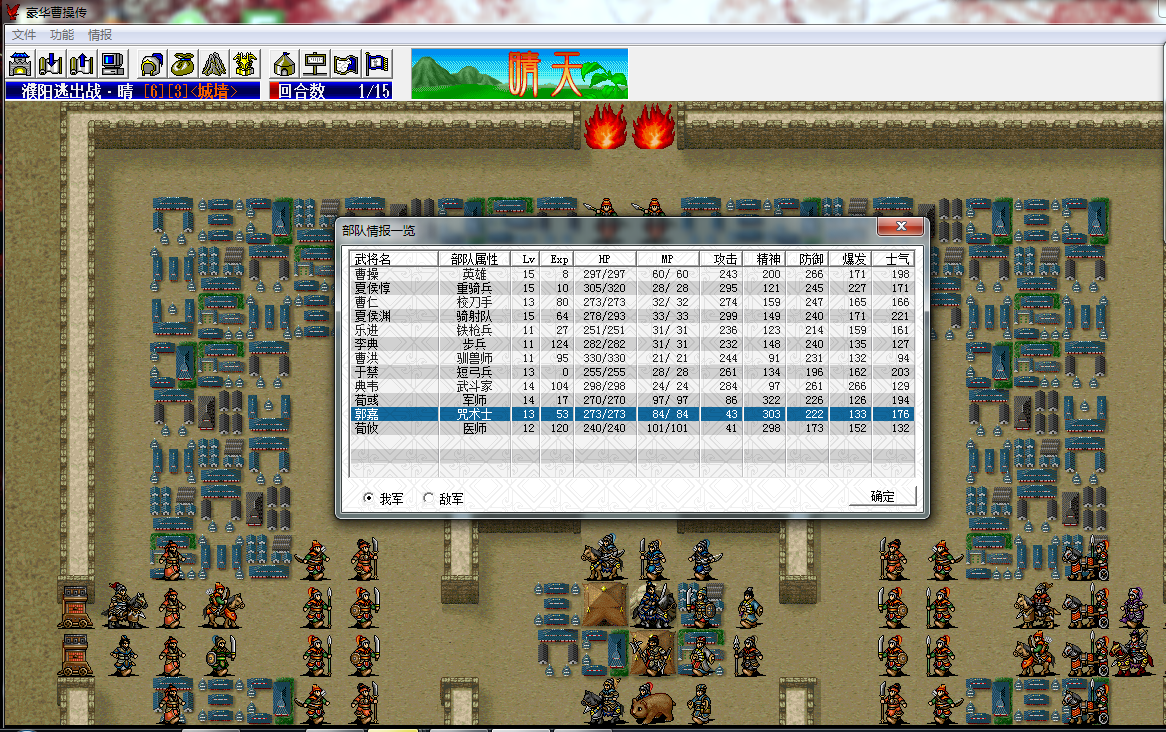Screen dimensions: 1166x732
Task: Click the 确定 button
Action: coord(883,496)
